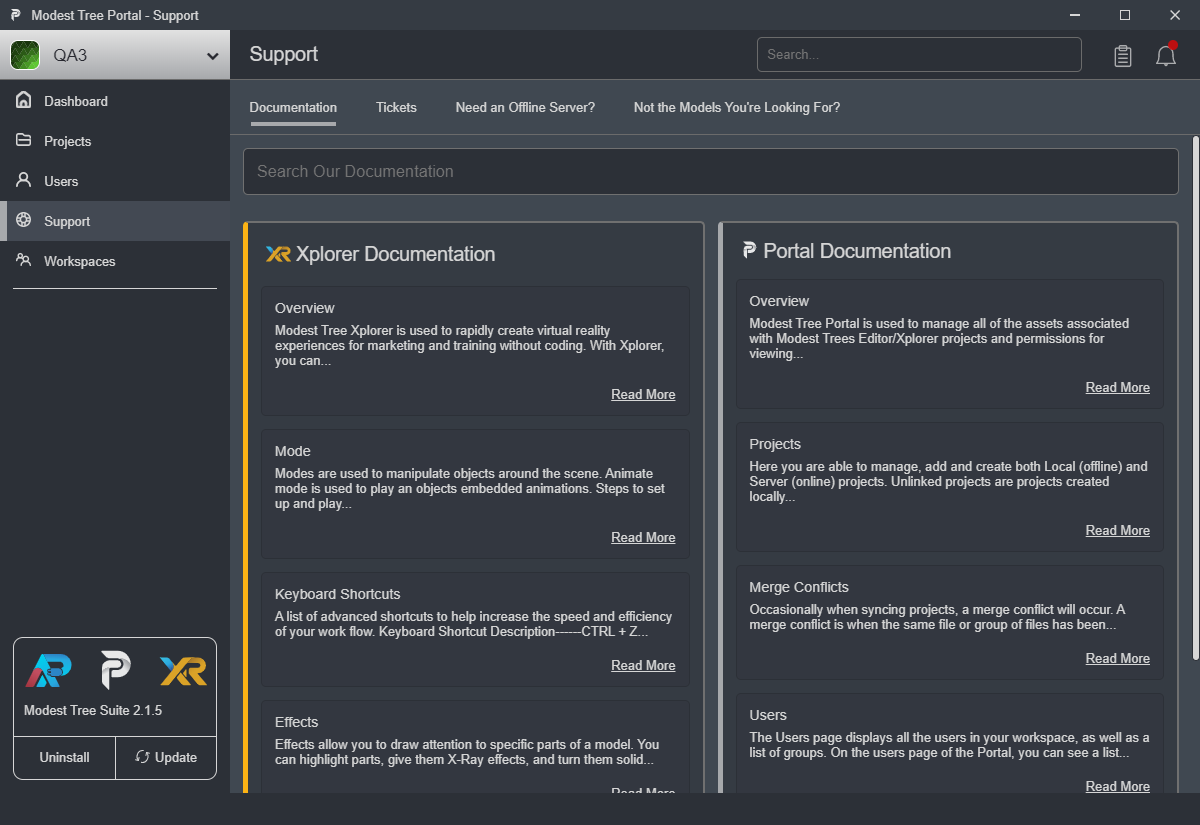
Task: Select the Projects folder icon
Action: [x=24, y=141]
